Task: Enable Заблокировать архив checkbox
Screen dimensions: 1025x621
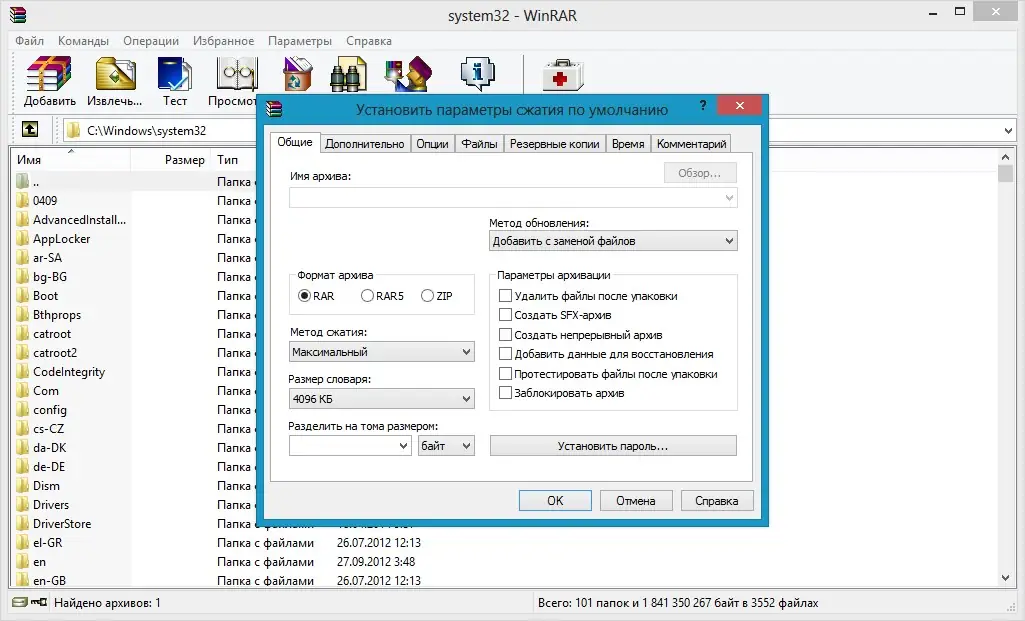Action: pyautogui.click(x=505, y=393)
